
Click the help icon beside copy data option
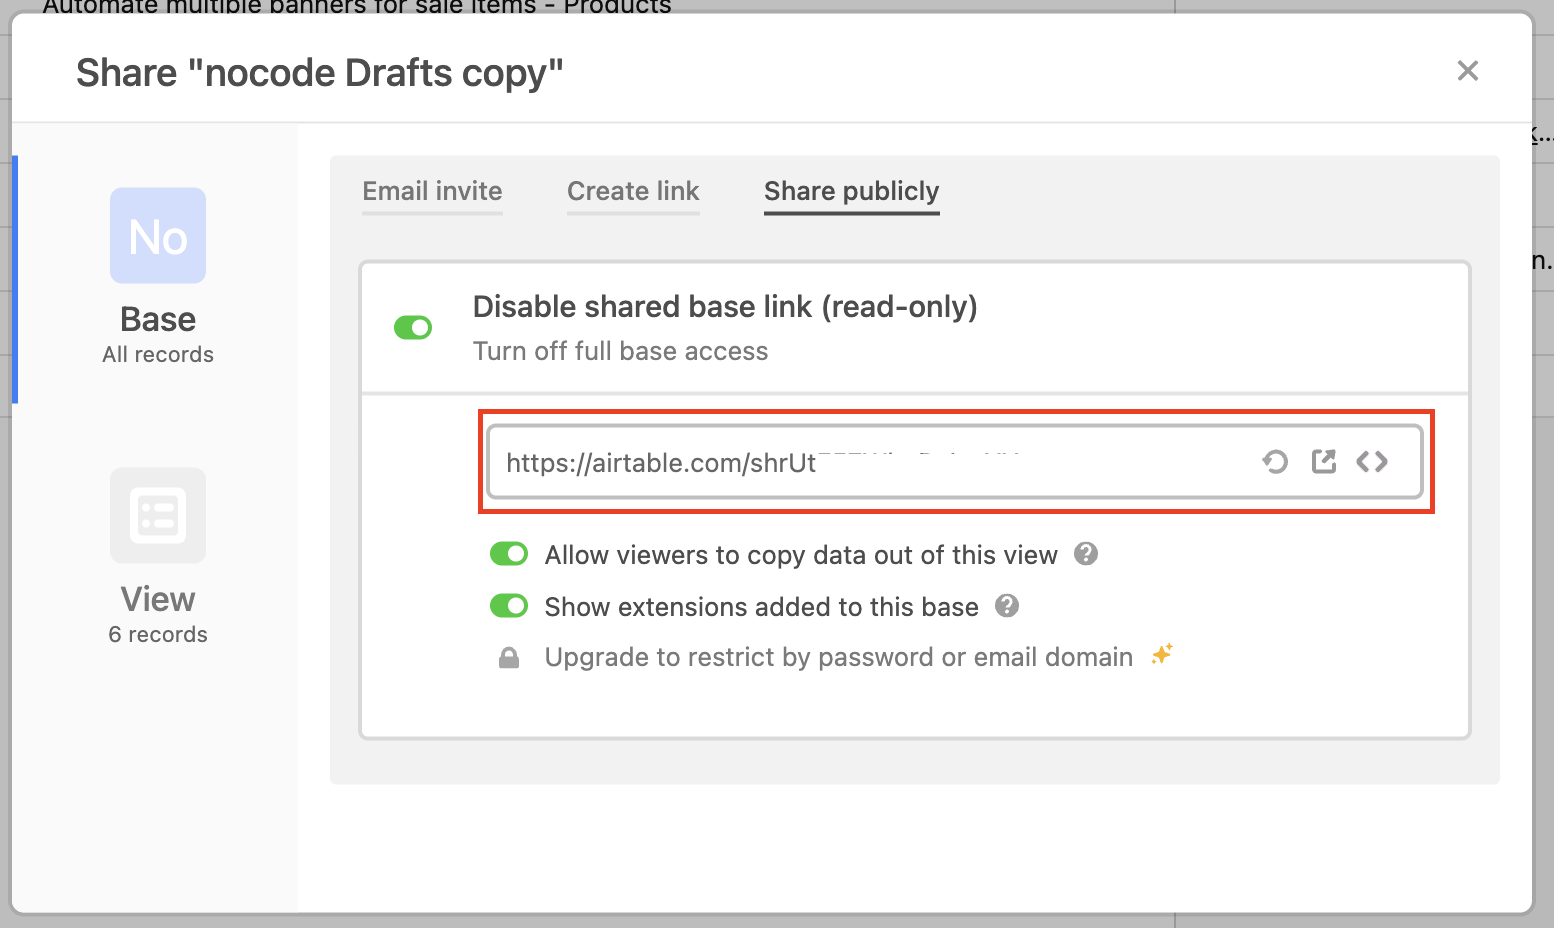[x=1086, y=554]
